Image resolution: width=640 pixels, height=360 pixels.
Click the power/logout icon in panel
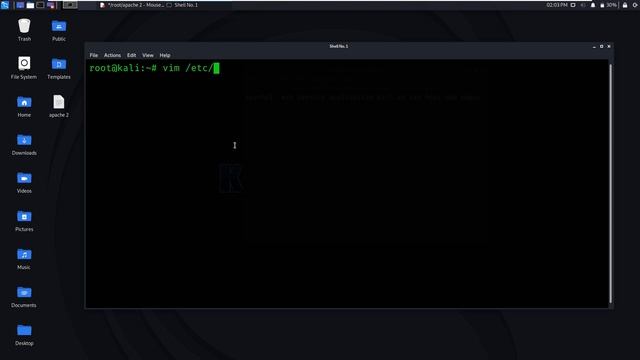coord(635,5)
